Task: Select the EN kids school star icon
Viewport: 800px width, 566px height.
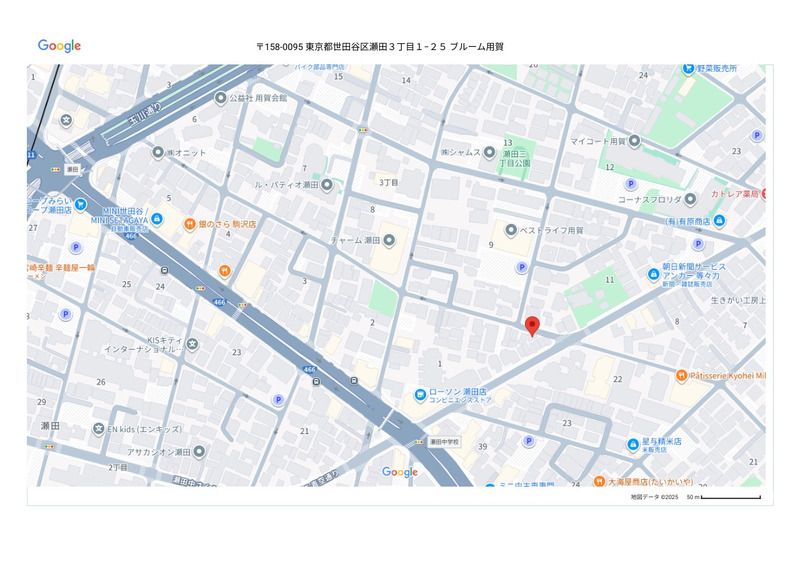Action: tap(98, 429)
